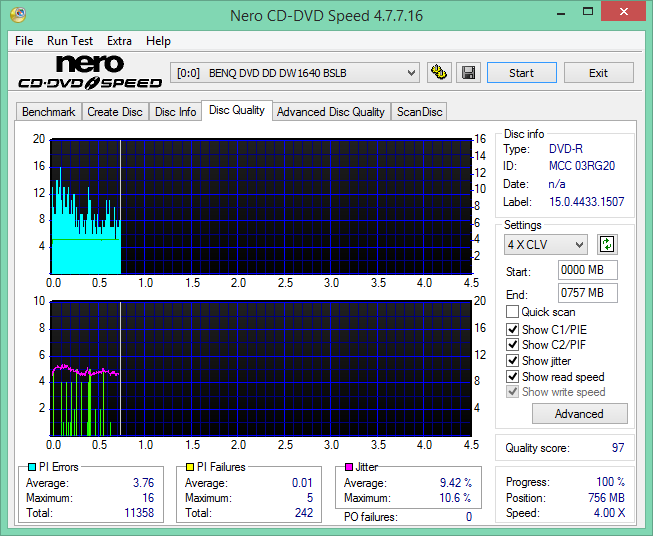Click the disc Date value n/a
The width and height of the screenshot is (653, 536).
click(x=557, y=184)
